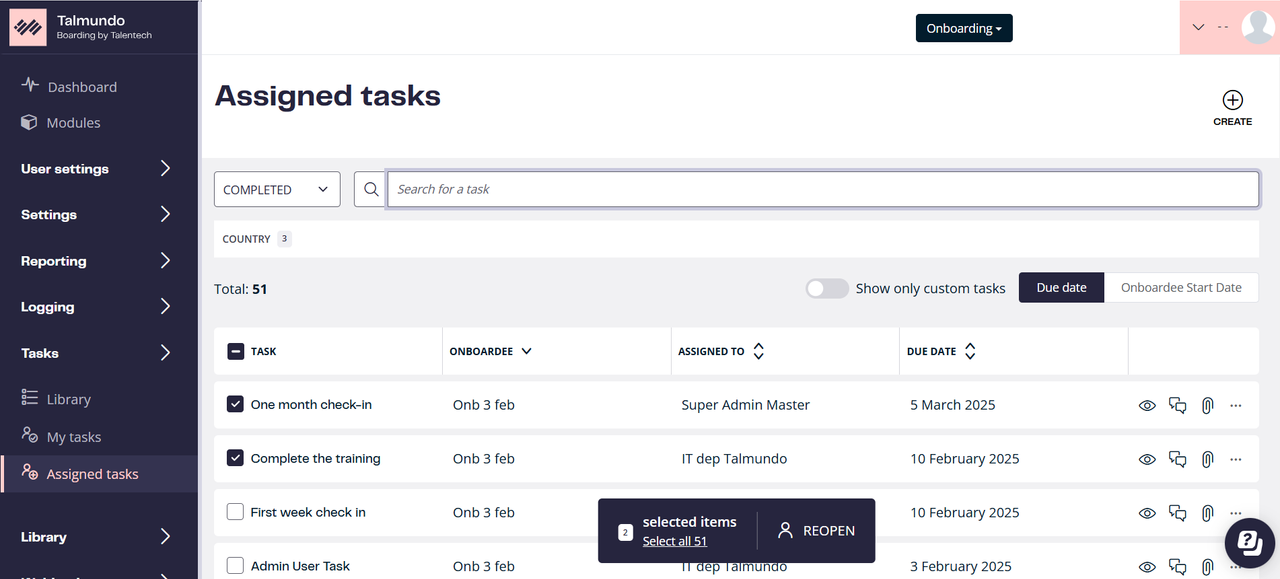Click the user avatar icon
The width and height of the screenshot is (1280, 579).
tap(1257, 27)
